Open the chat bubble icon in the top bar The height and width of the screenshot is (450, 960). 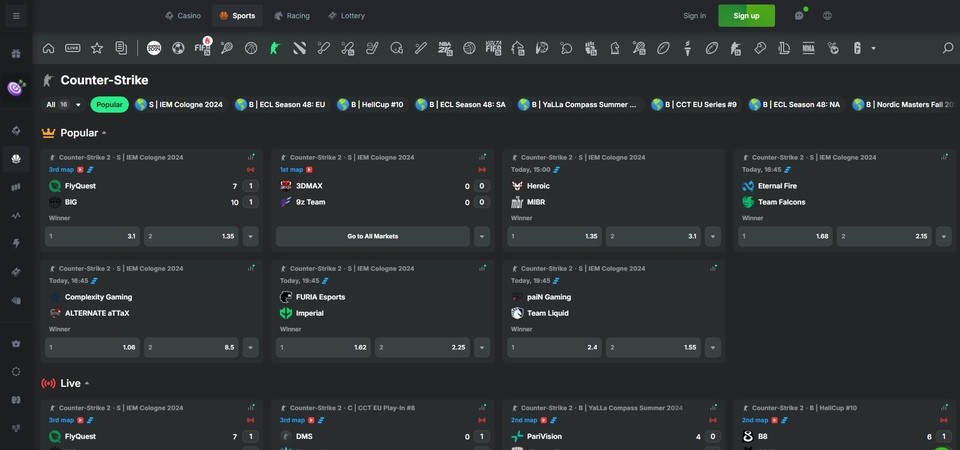(800, 15)
